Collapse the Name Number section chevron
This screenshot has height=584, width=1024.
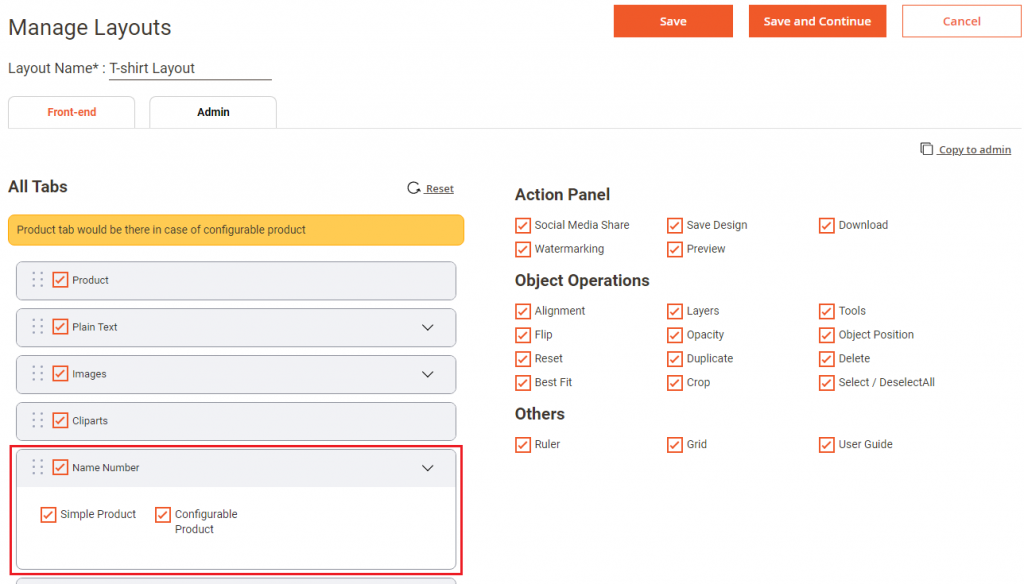[428, 467]
